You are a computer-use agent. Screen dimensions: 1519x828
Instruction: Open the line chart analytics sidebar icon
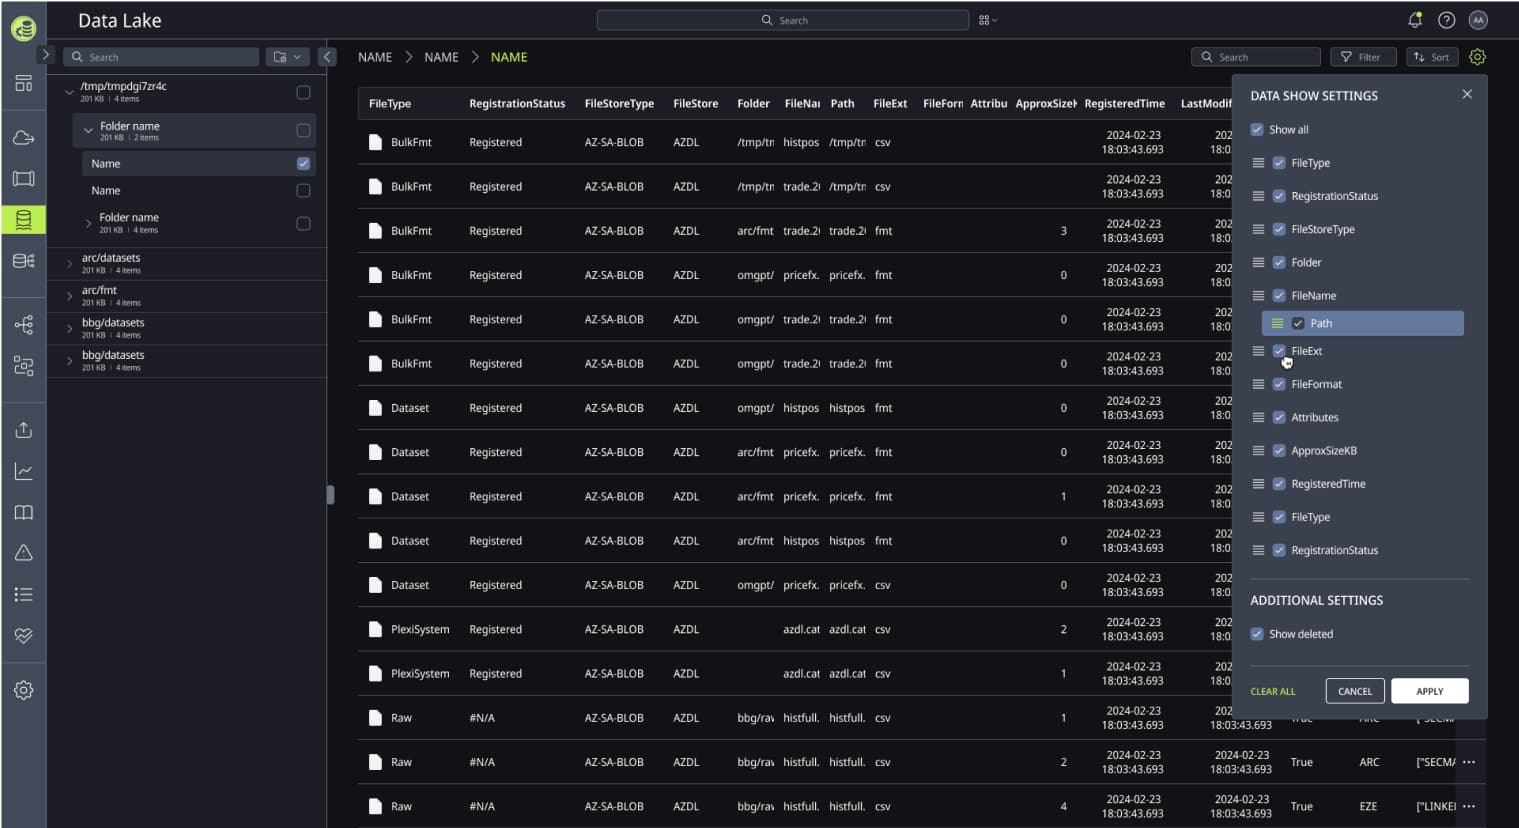(x=24, y=471)
